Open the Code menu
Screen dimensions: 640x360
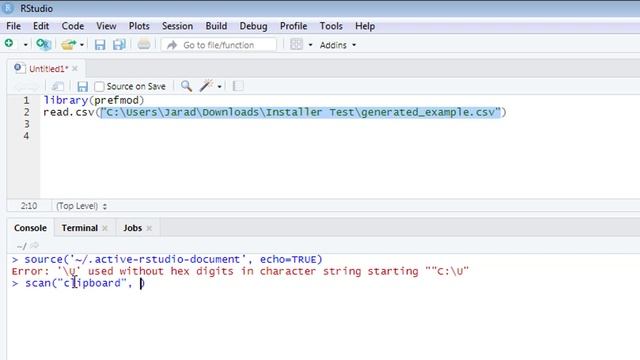[x=73, y=26]
